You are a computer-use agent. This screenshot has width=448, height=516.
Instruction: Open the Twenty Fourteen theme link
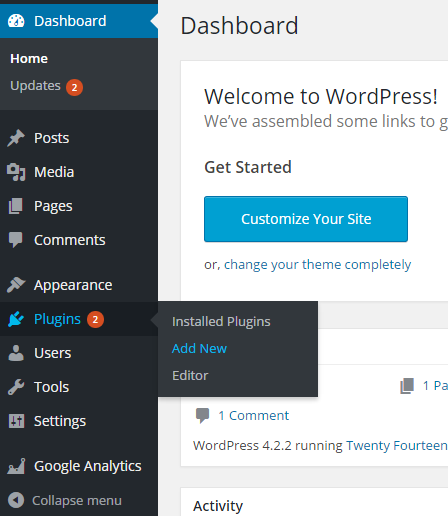[397, 446]
